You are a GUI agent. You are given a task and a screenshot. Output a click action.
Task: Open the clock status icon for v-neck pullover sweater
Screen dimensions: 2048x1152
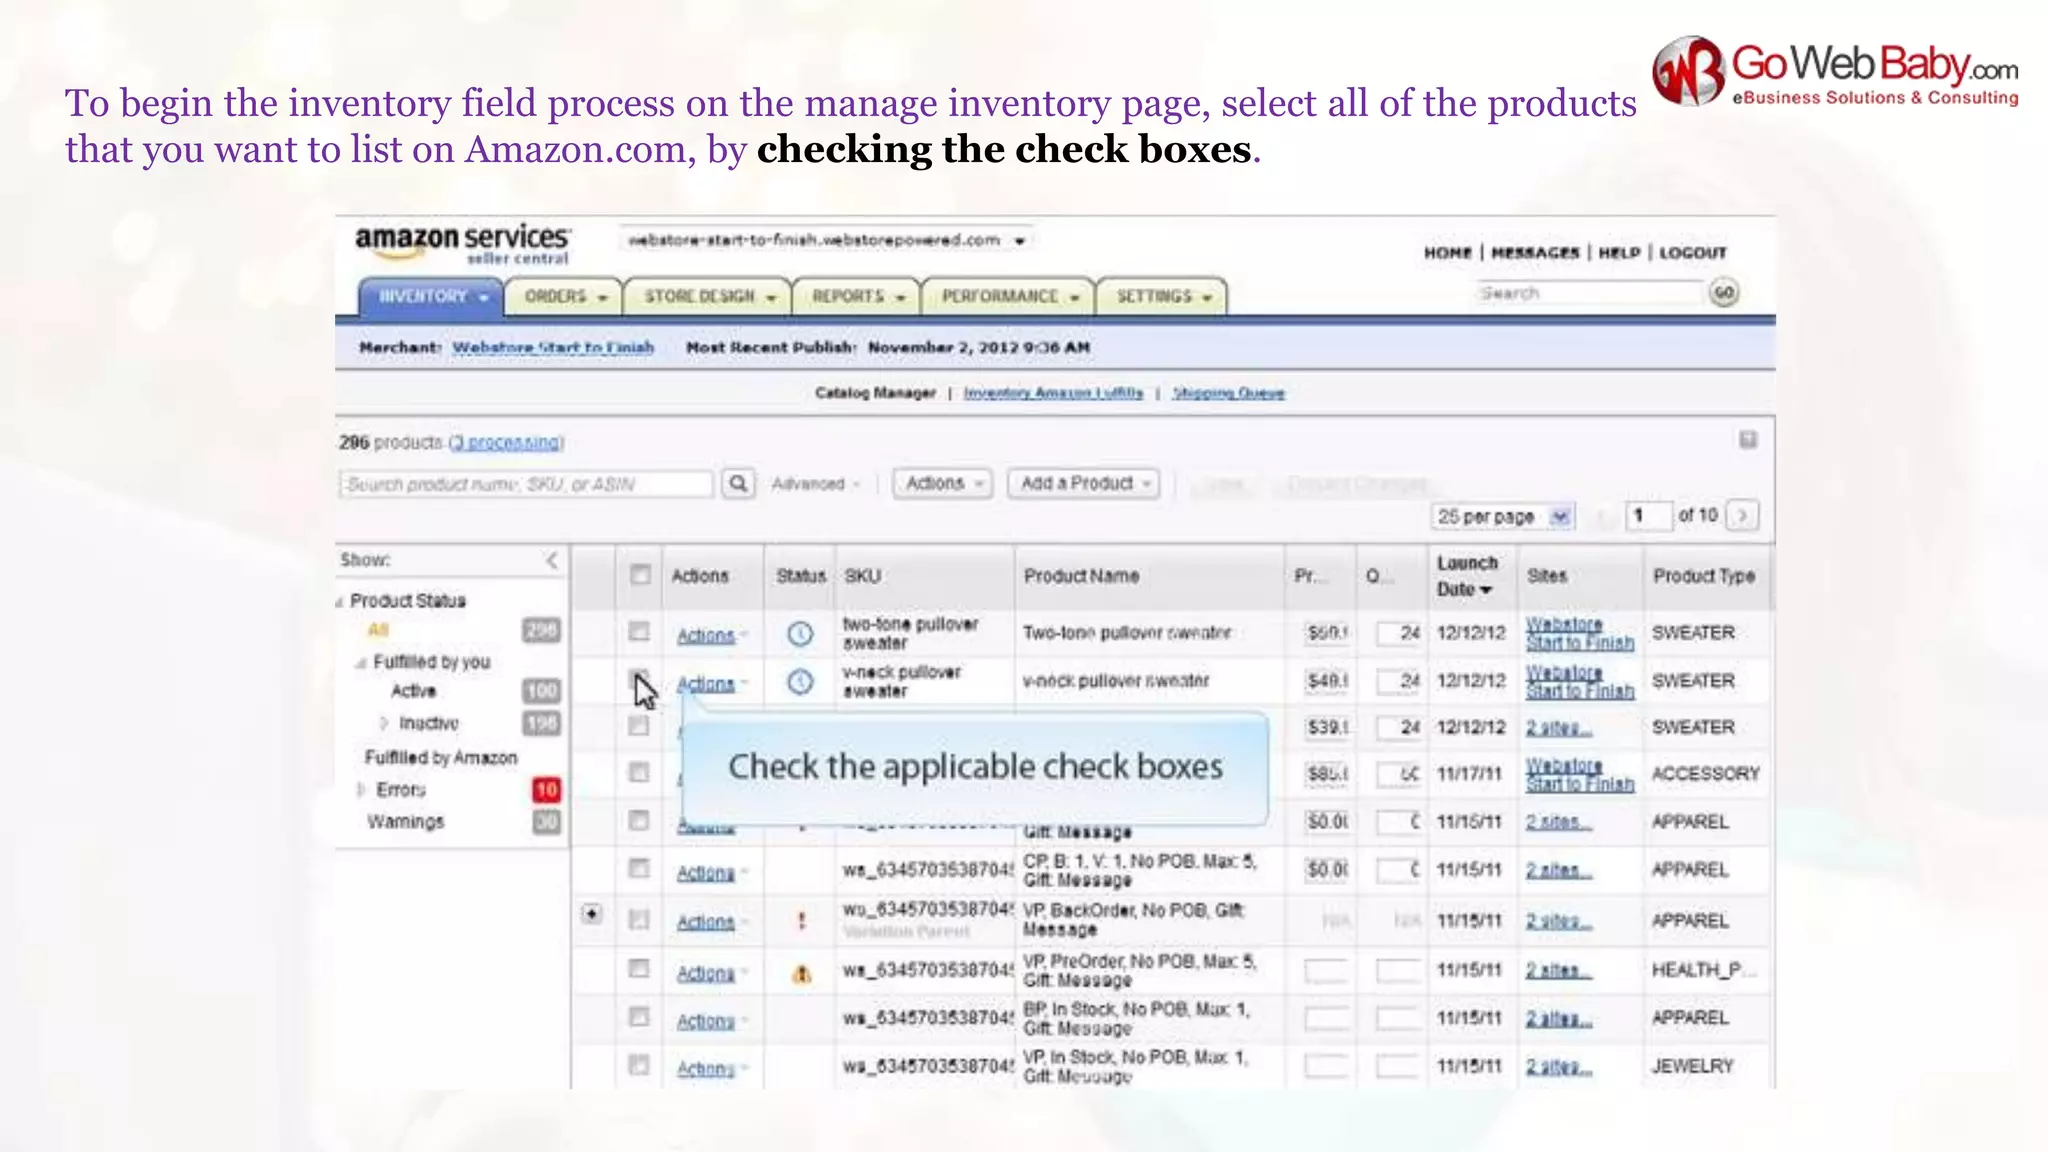click(x=800, y=682)
